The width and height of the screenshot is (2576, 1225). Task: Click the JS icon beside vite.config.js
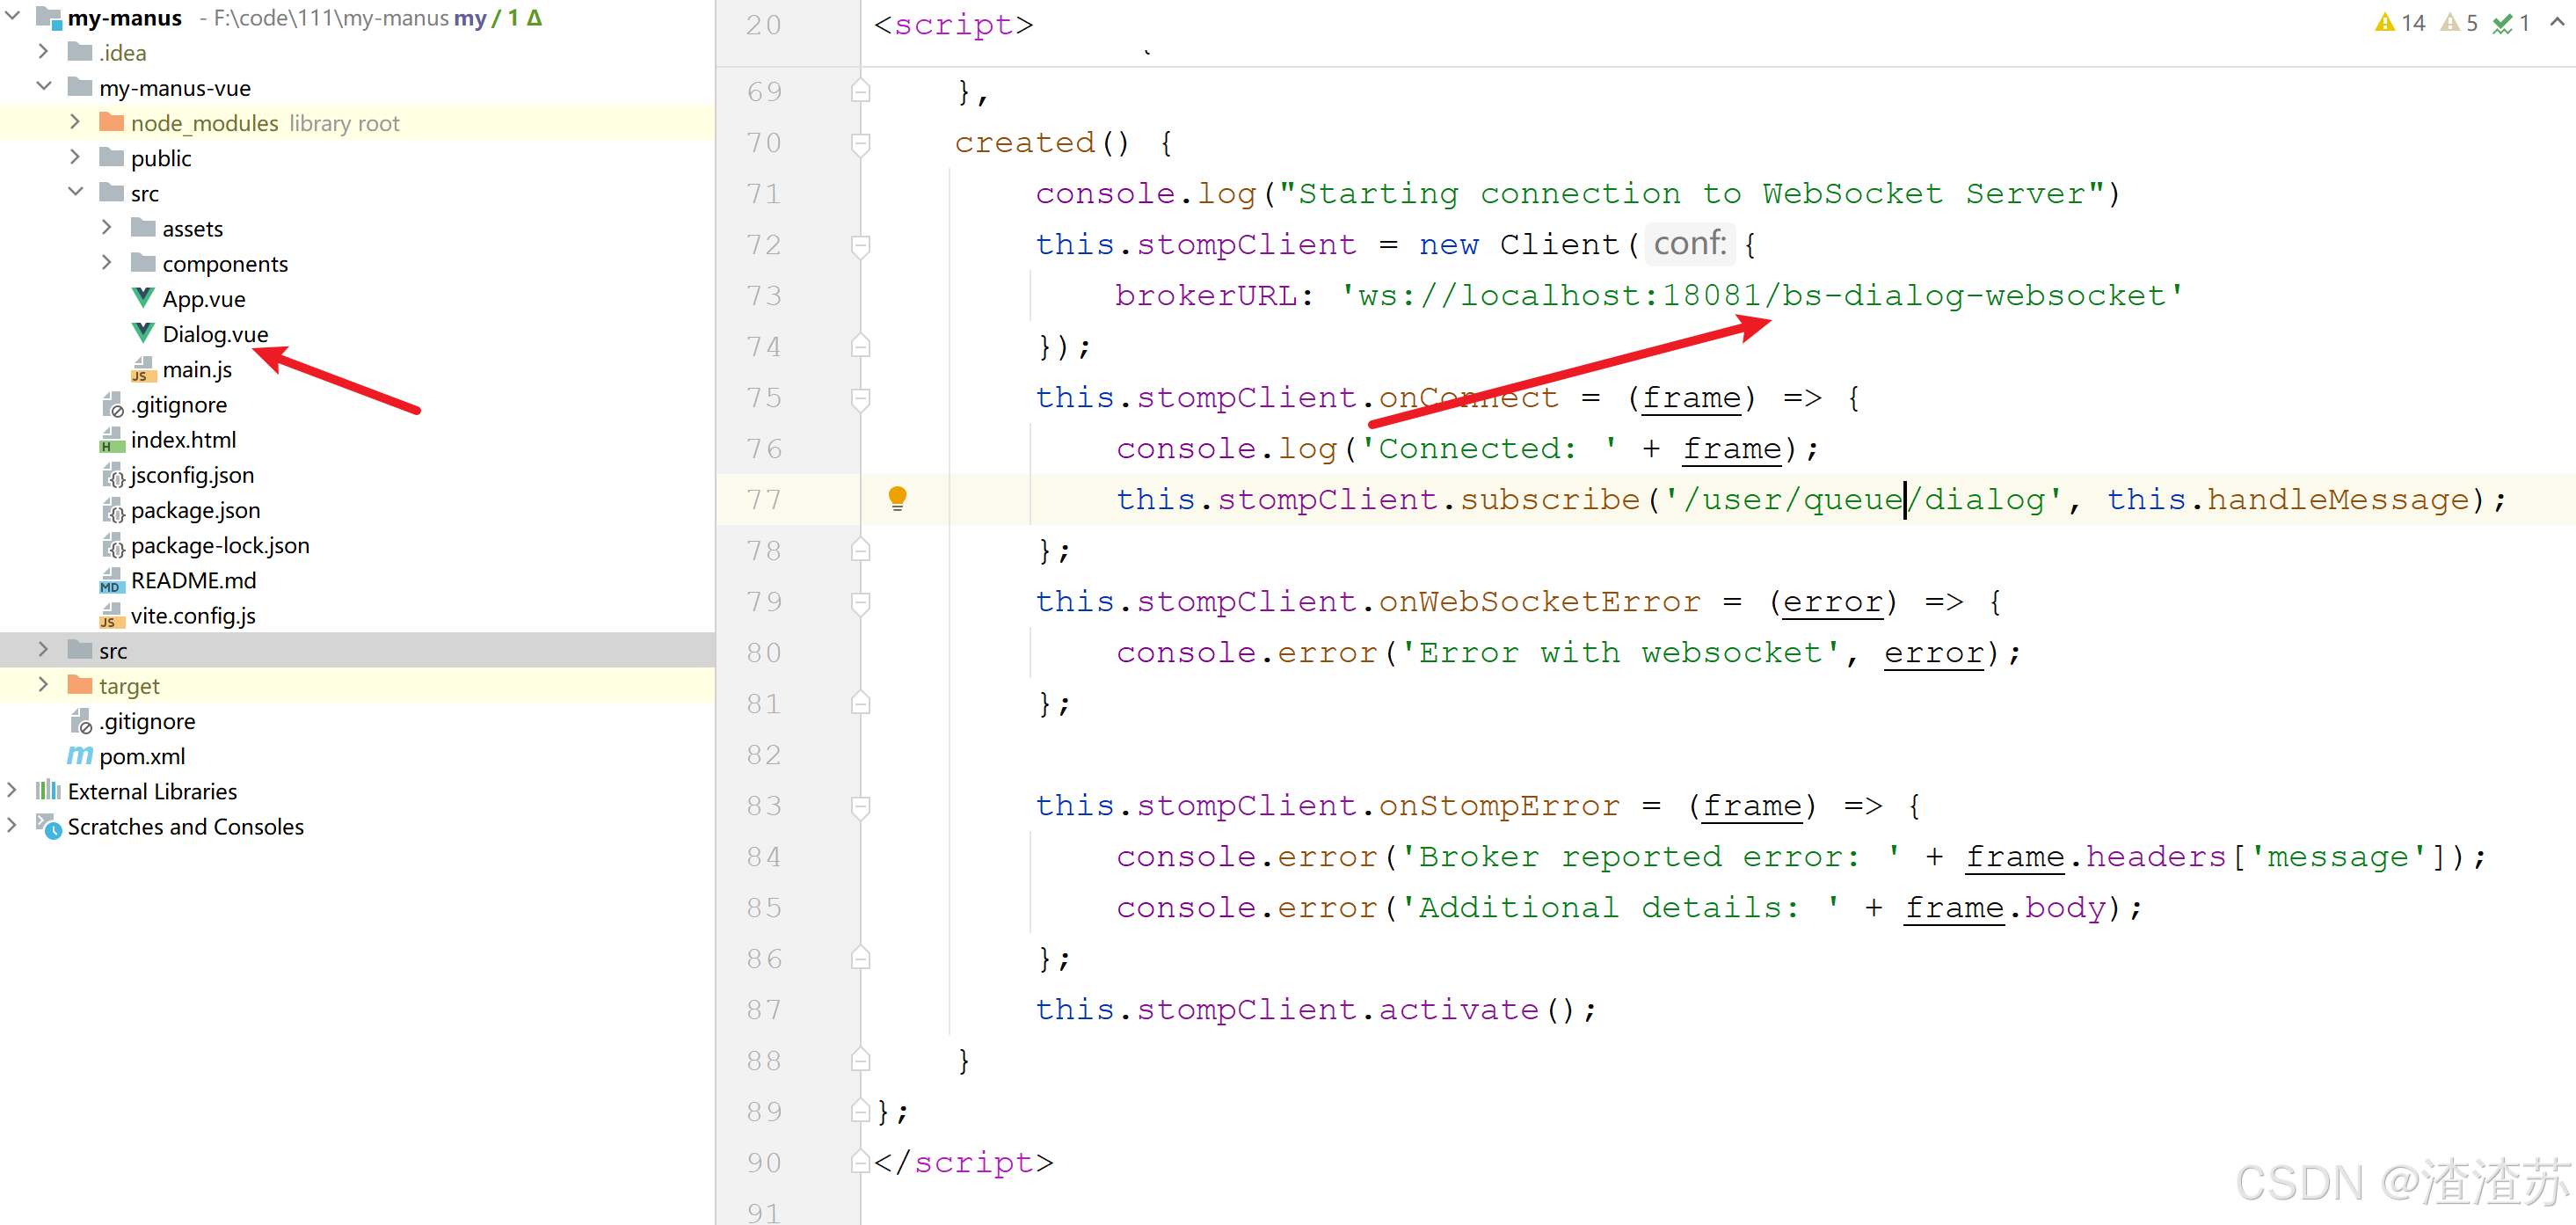click(112, 615)
